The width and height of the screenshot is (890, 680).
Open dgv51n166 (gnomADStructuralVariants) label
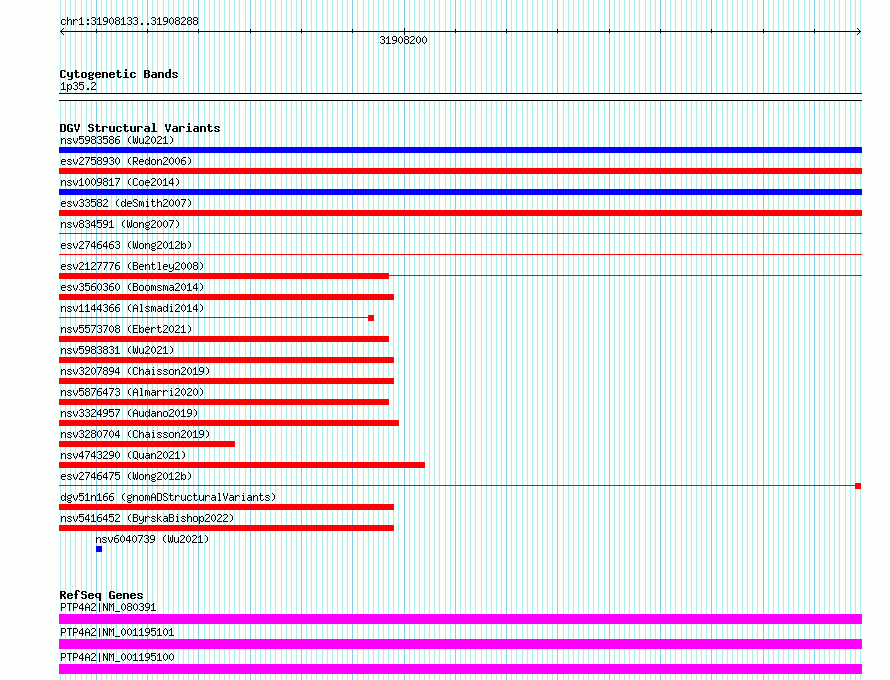(x=168, y=497)
